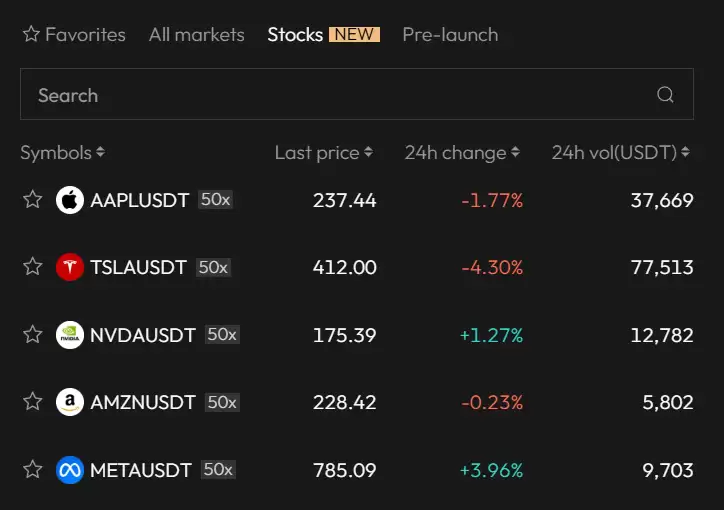Click the Apple logo icon
This screenshot has width=724, height=510.
pyautogui.click(x=69, y=200)
